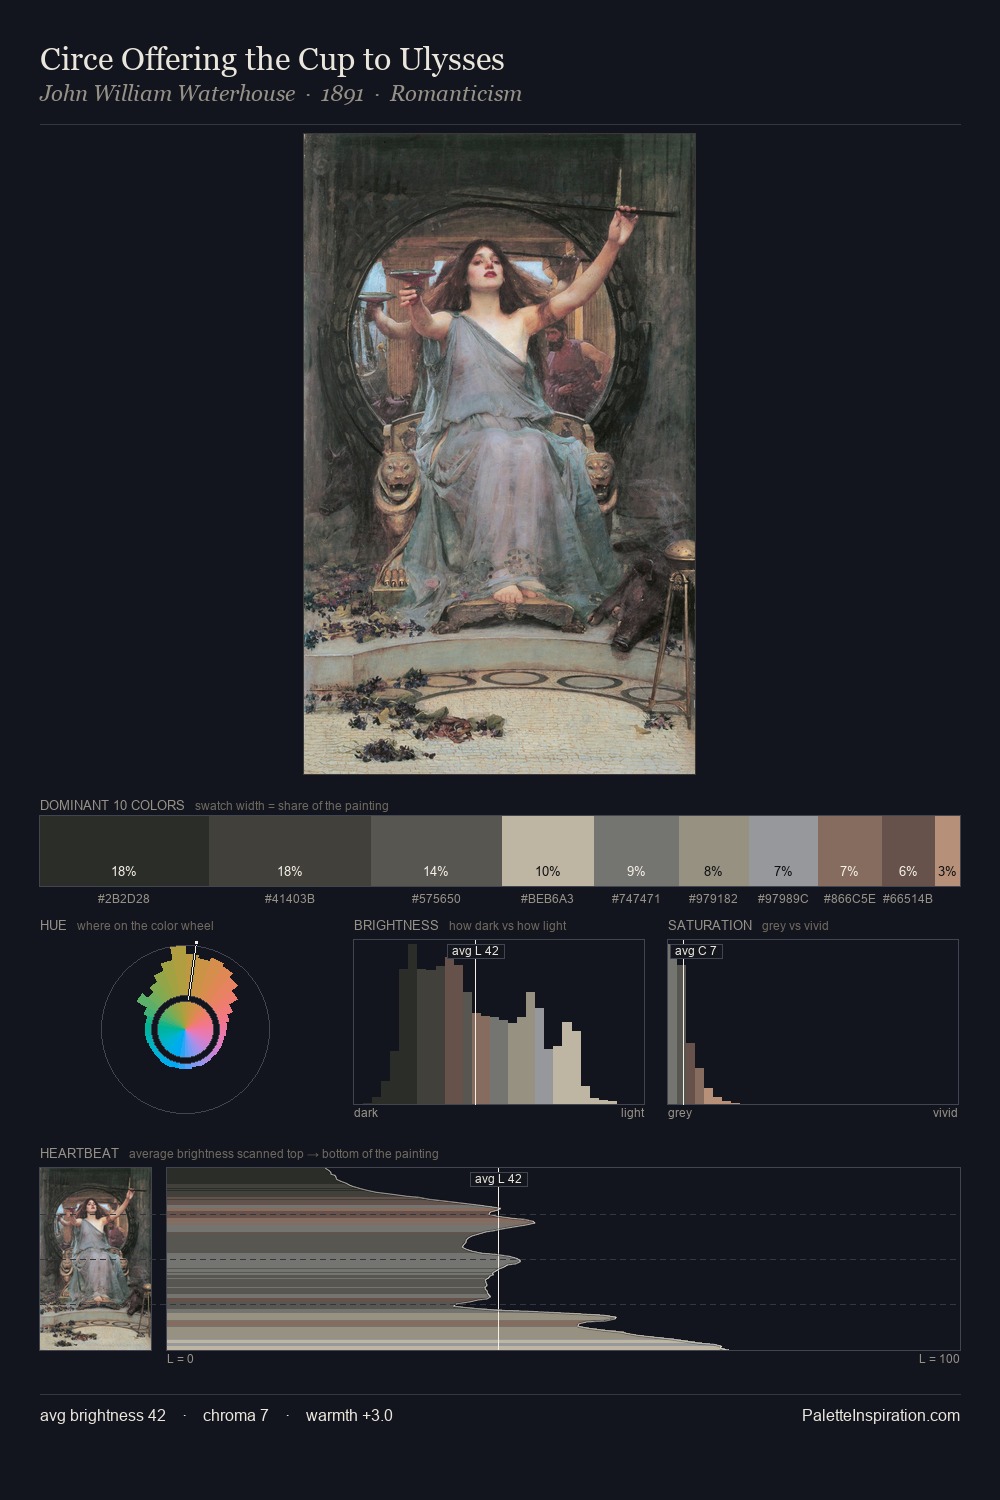
Task: Click the year 1891 in subtitle
Action: 342,94
